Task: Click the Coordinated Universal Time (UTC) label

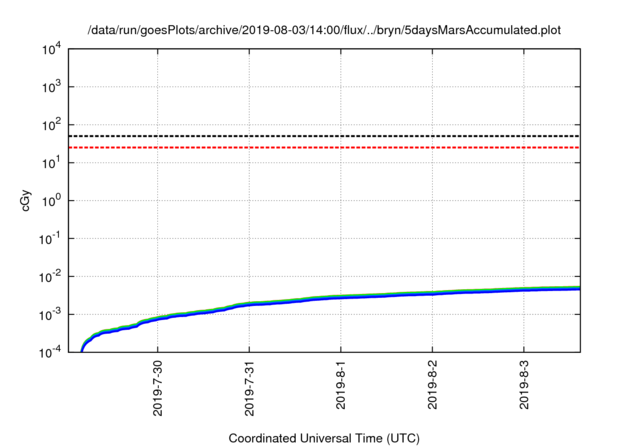Action: [324, 438]
